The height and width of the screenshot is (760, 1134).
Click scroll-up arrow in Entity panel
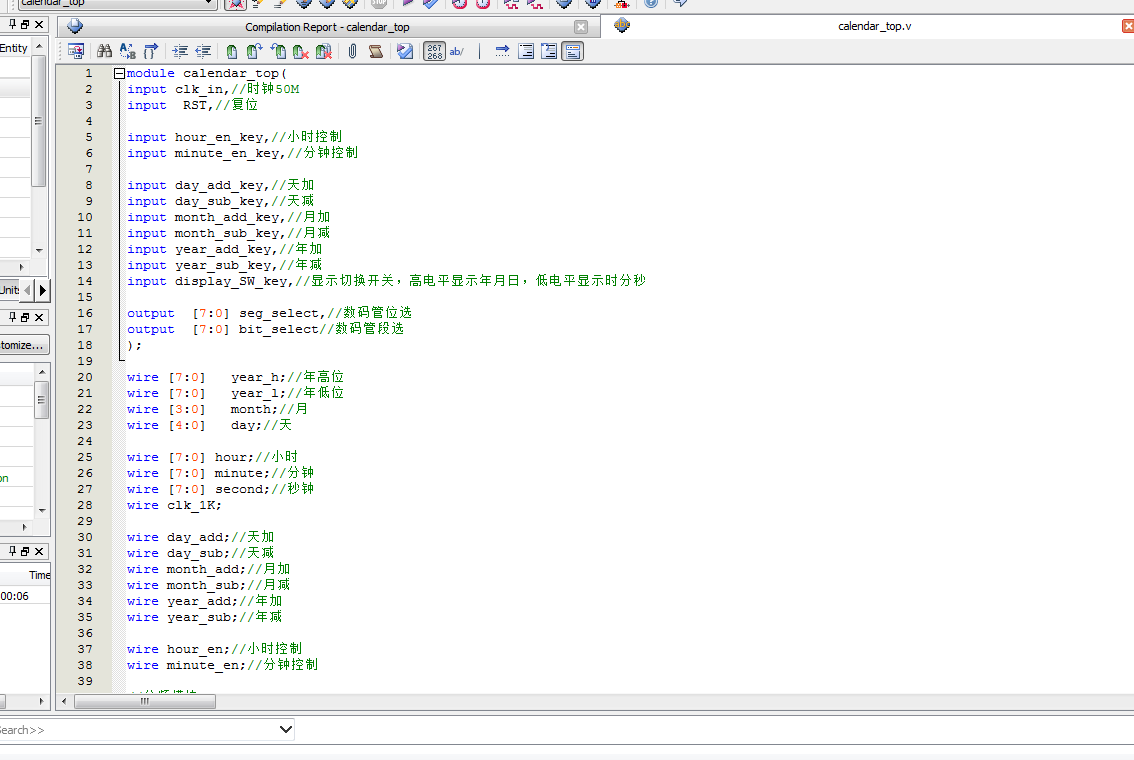(39, 46)
